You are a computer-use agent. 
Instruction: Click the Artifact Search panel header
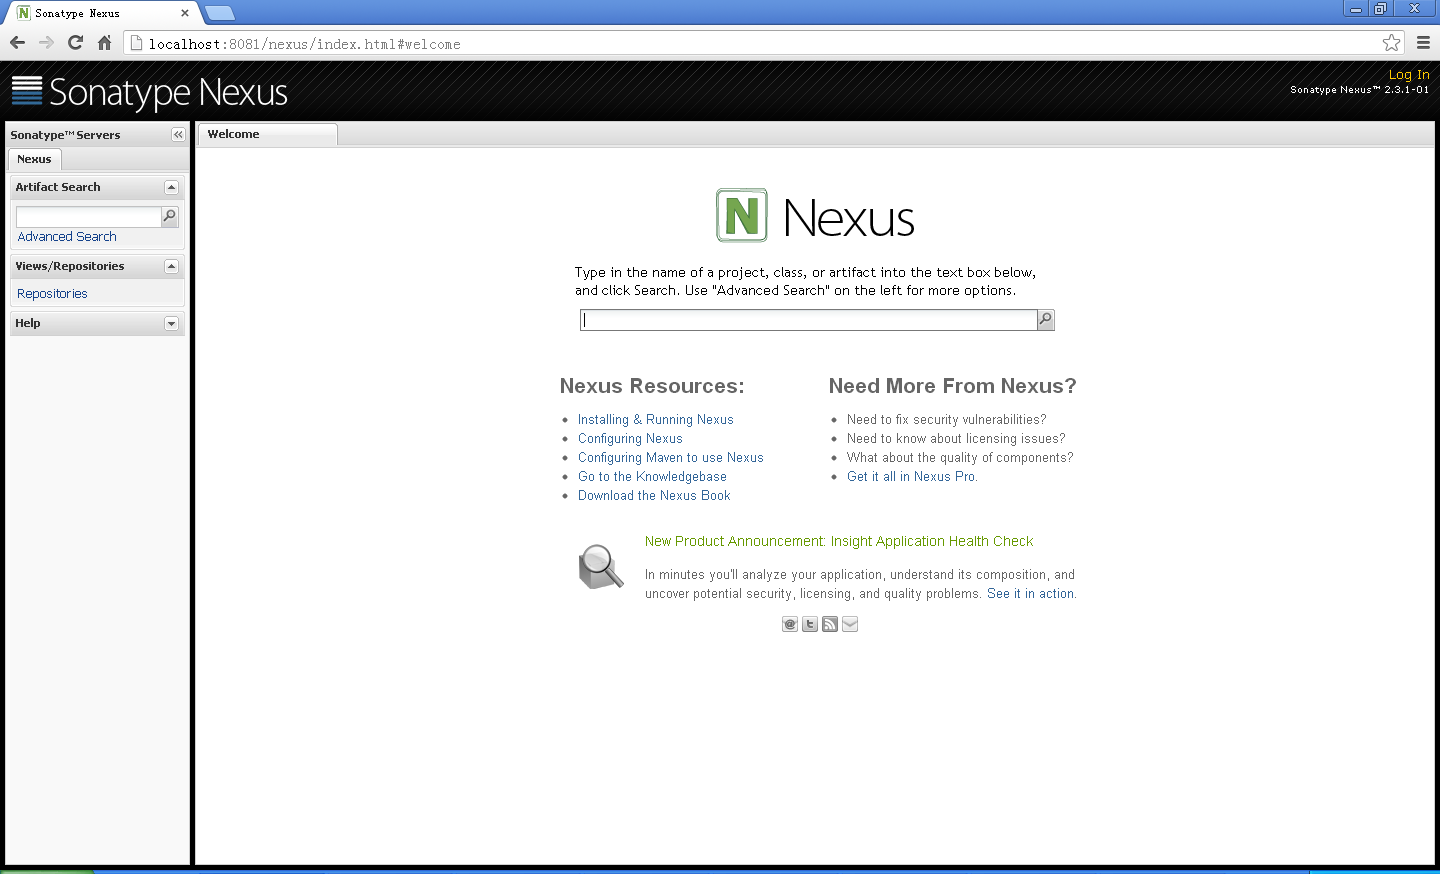97,187
